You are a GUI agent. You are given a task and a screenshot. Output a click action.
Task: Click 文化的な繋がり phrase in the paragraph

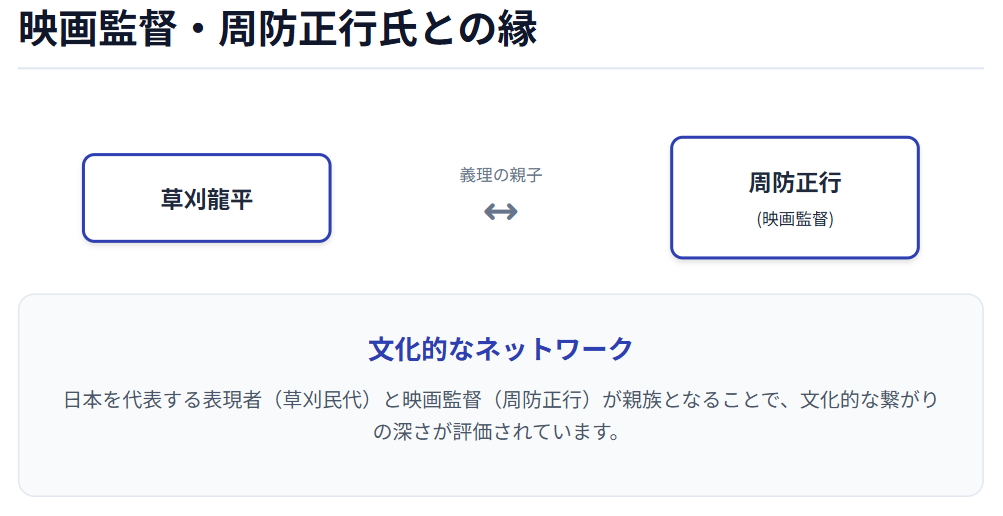pos(870,400)
